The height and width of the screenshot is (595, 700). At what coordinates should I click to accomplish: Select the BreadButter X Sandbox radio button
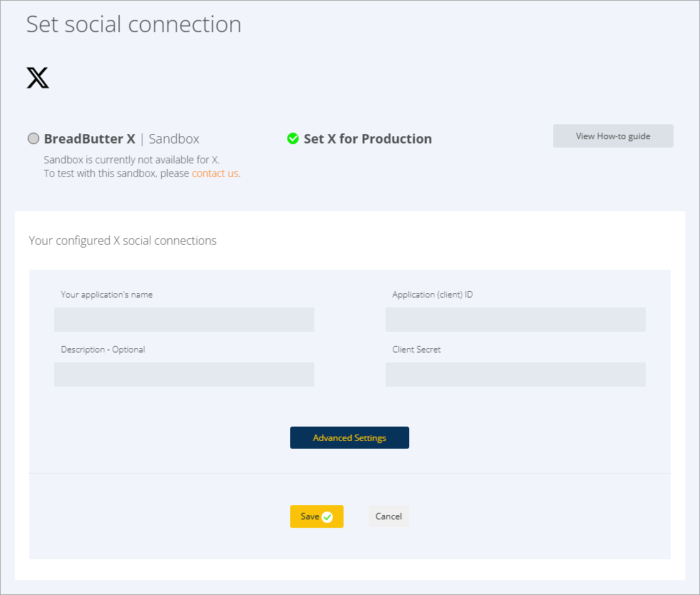pos(34,139)
